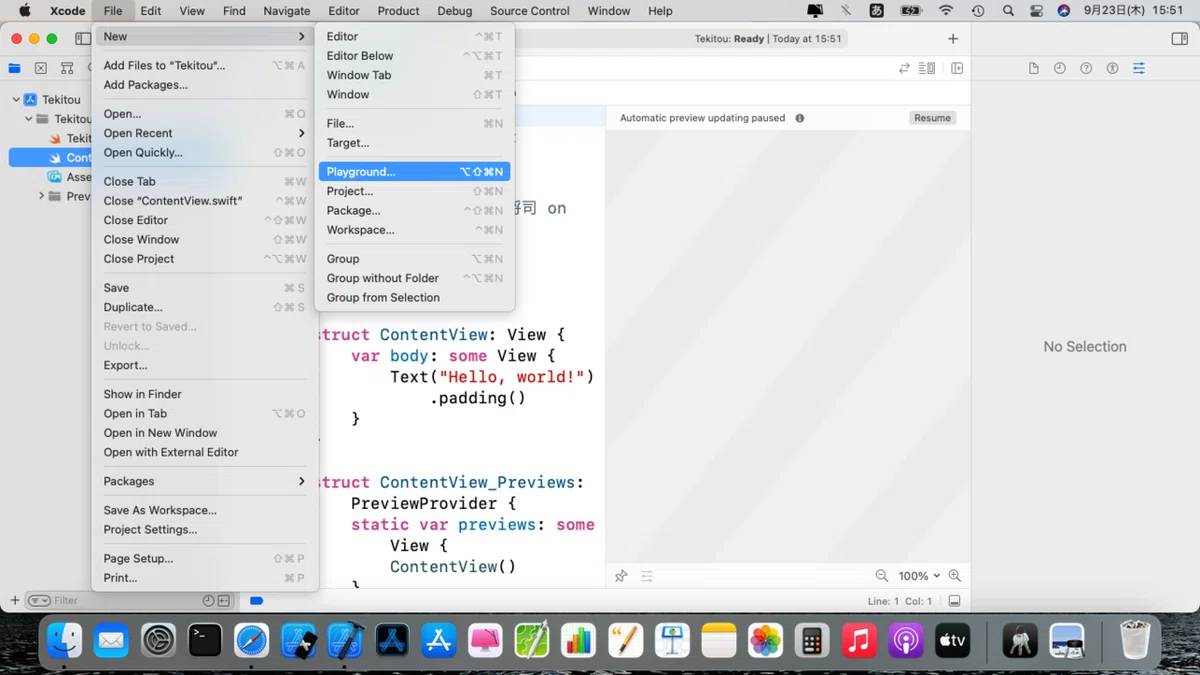Viewport: 1200px width, 675px height.
Task: Open preview settings sliders icon
Action: click(647, 576)
